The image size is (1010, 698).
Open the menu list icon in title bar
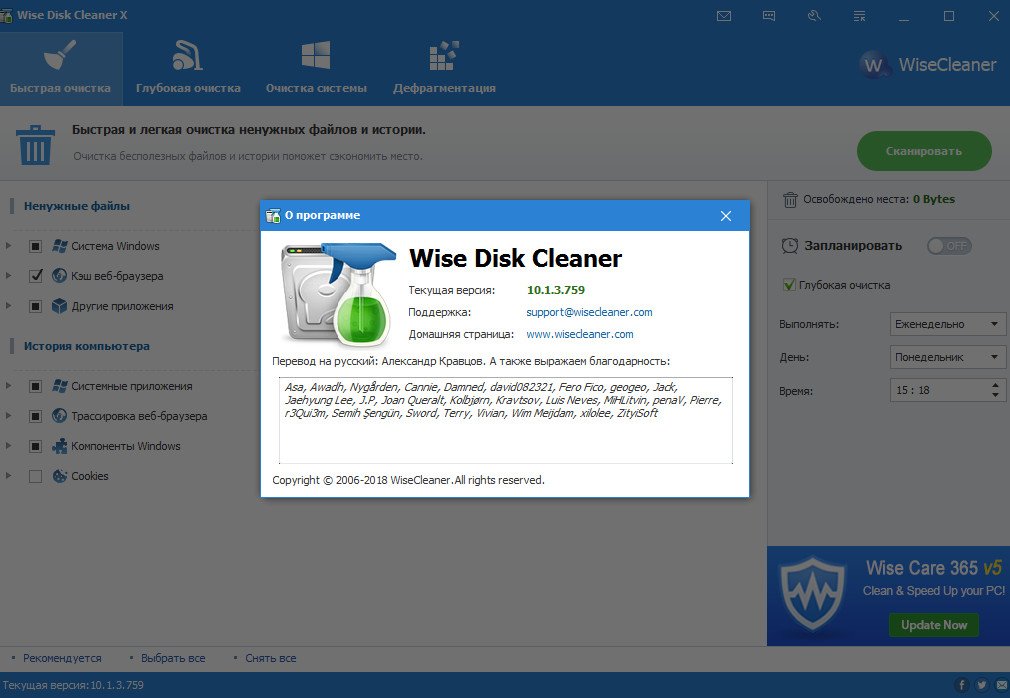pyautogui.click(x=859, y=16)
